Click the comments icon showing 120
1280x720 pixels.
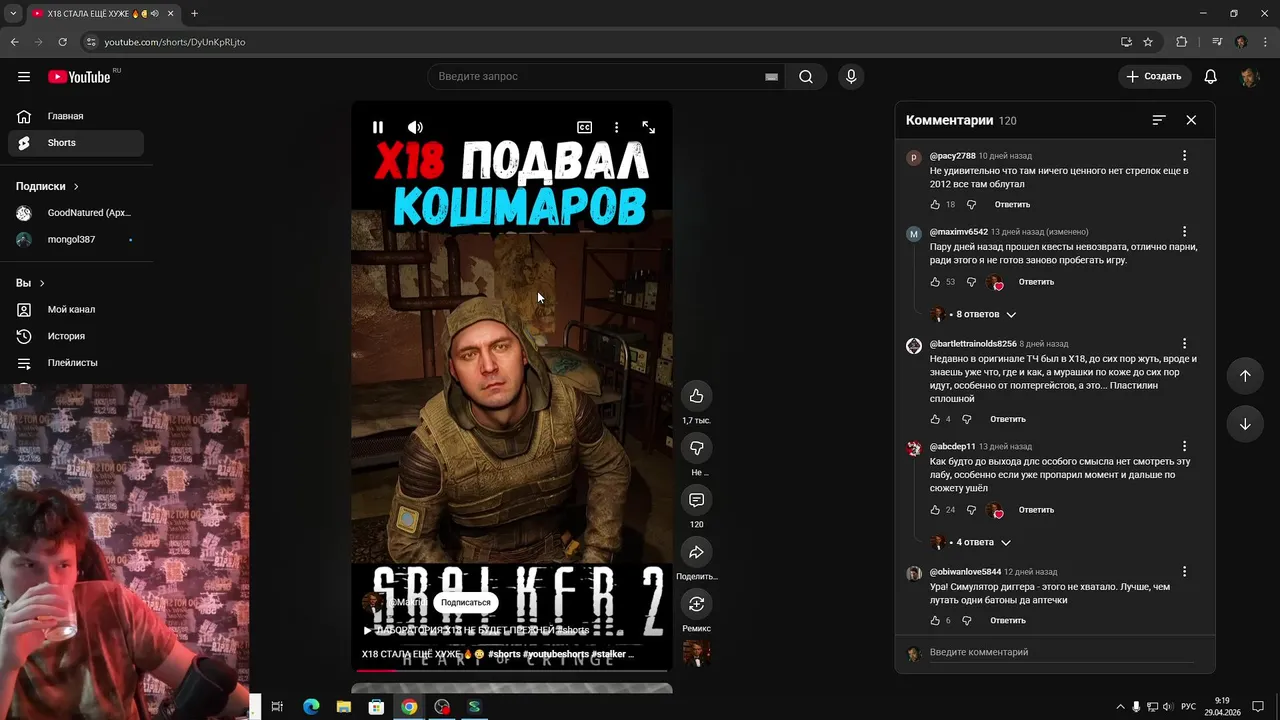tap(697, 500)
